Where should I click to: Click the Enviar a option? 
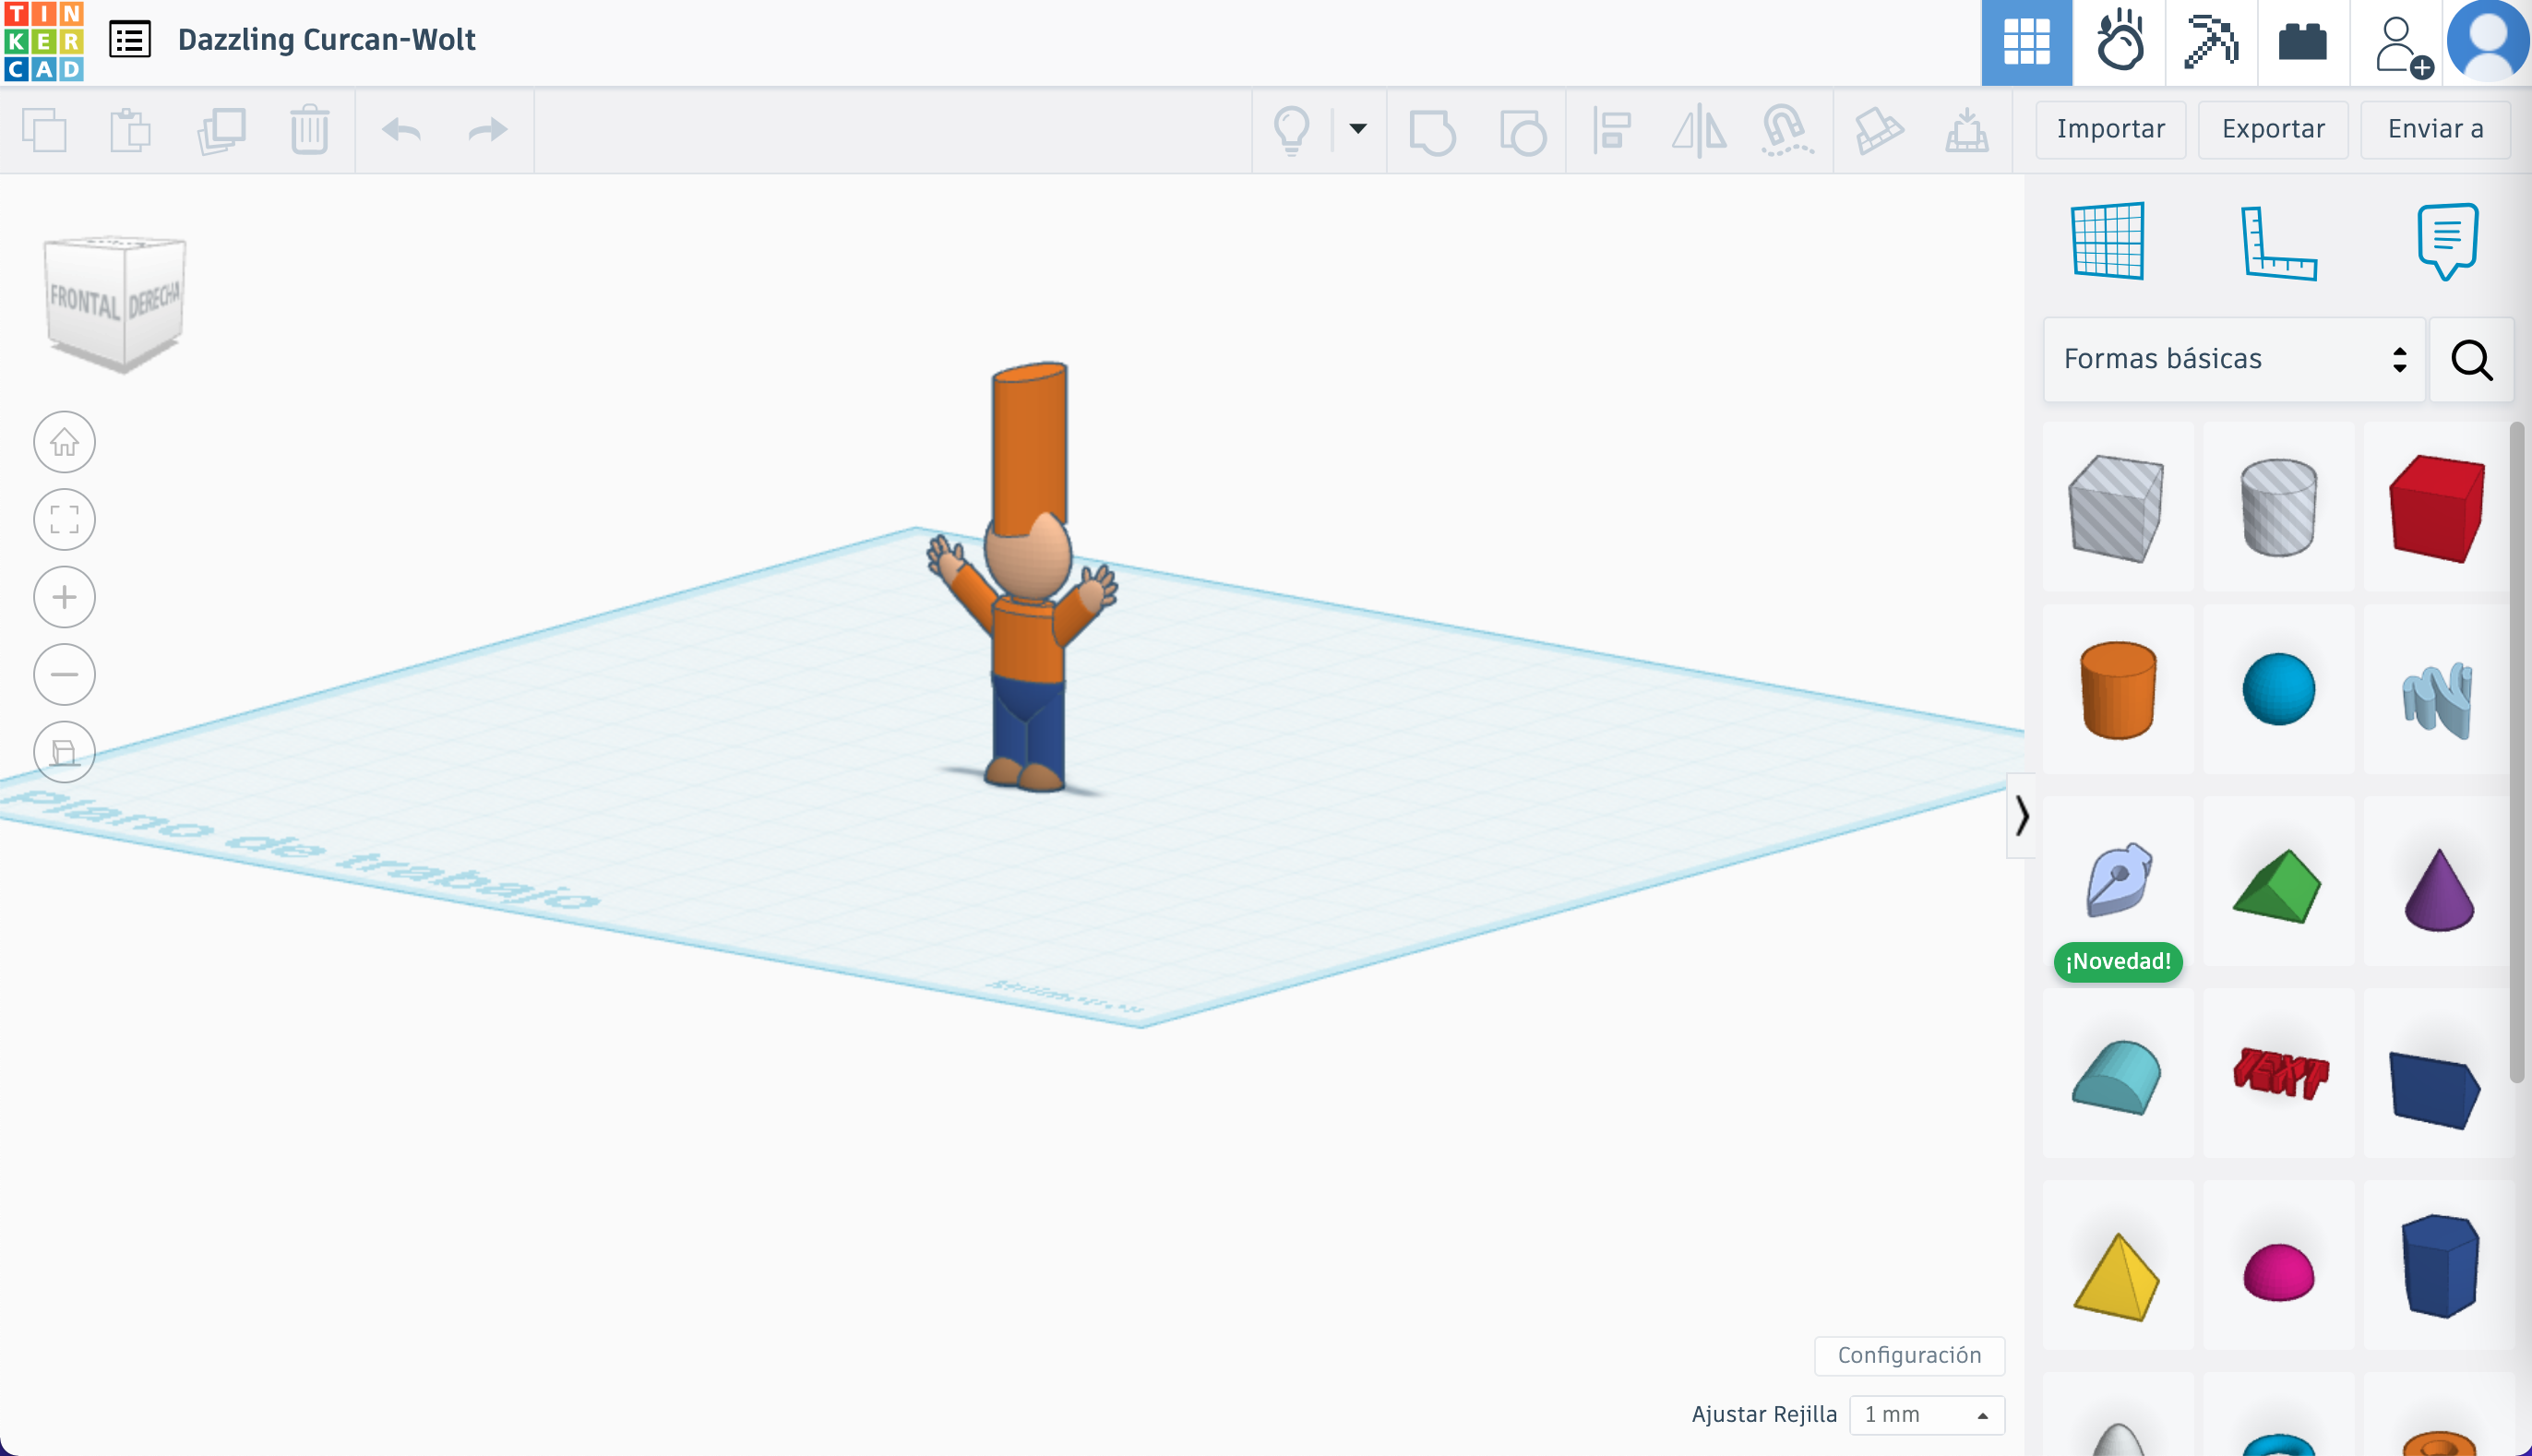point(2435,129)
